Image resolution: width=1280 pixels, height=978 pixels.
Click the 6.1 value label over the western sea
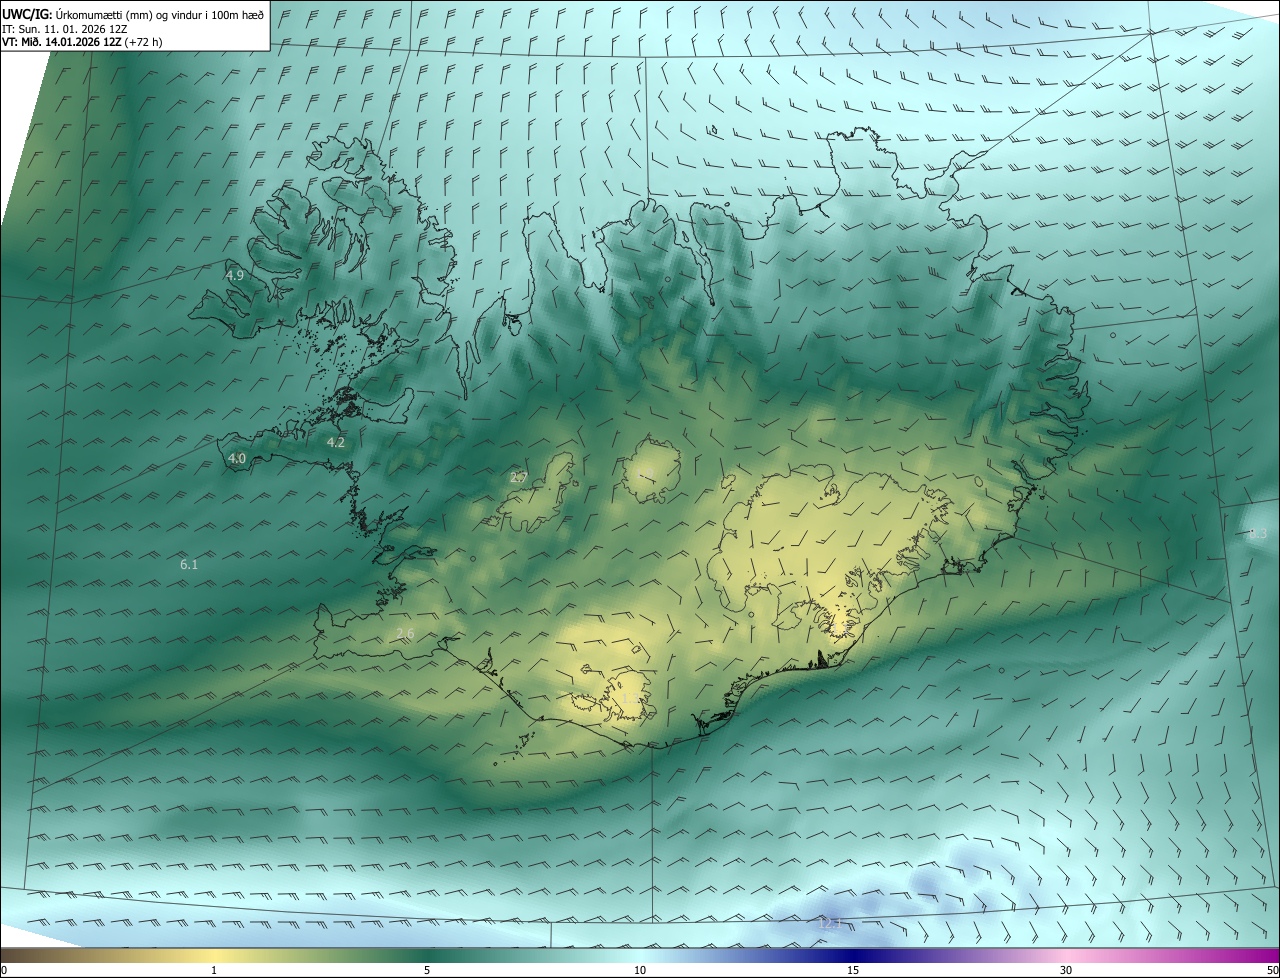point(189,565)
